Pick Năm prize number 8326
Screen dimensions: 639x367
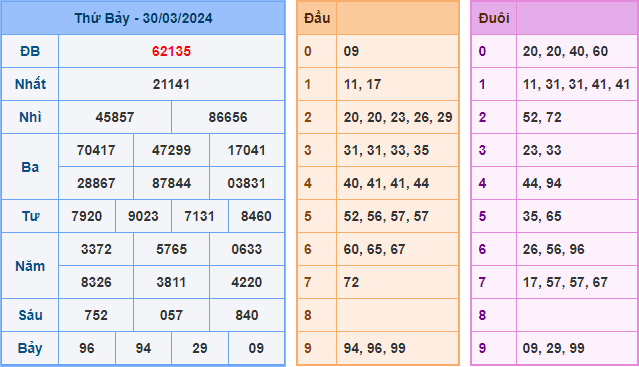[x=96, y=282]
